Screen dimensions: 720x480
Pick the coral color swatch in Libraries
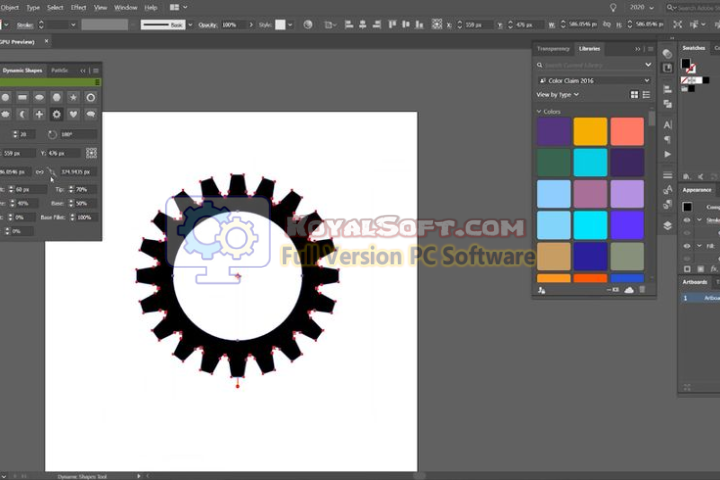click(627, 131)
